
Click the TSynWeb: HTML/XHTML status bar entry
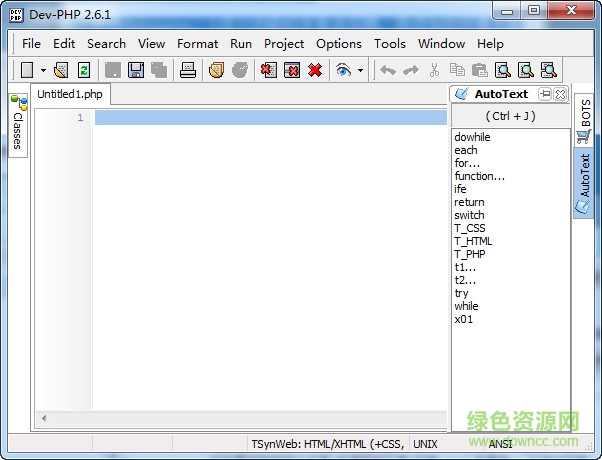point(328,444)
